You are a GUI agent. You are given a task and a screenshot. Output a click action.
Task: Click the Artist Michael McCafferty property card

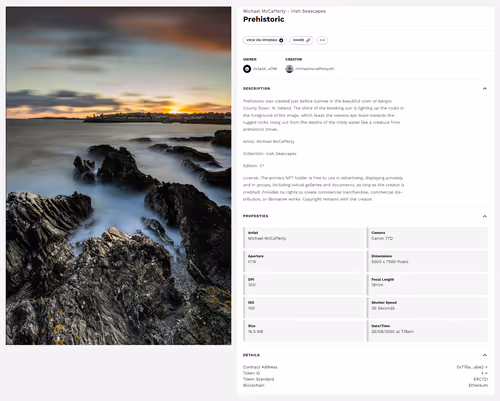[x=304, y=238]
